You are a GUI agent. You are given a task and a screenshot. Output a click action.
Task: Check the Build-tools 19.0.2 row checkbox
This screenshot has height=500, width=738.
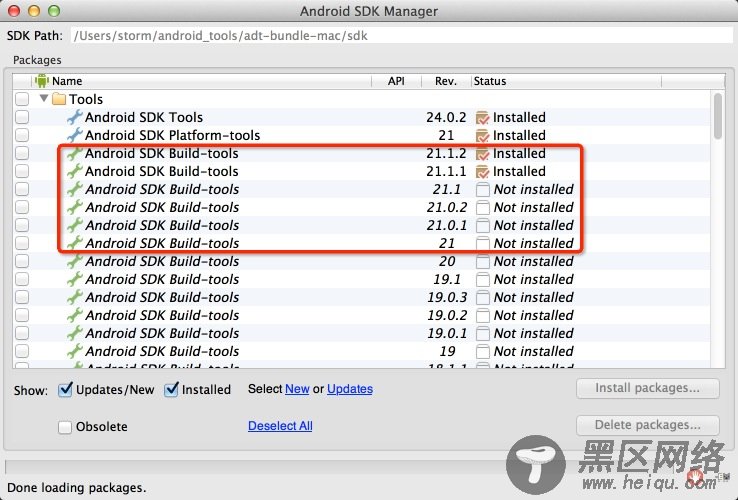click(x=22, y=315)
